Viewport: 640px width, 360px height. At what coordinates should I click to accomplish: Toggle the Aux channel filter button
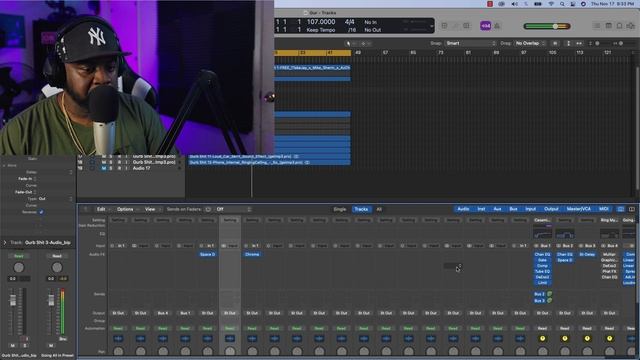[x=497, y=209]
